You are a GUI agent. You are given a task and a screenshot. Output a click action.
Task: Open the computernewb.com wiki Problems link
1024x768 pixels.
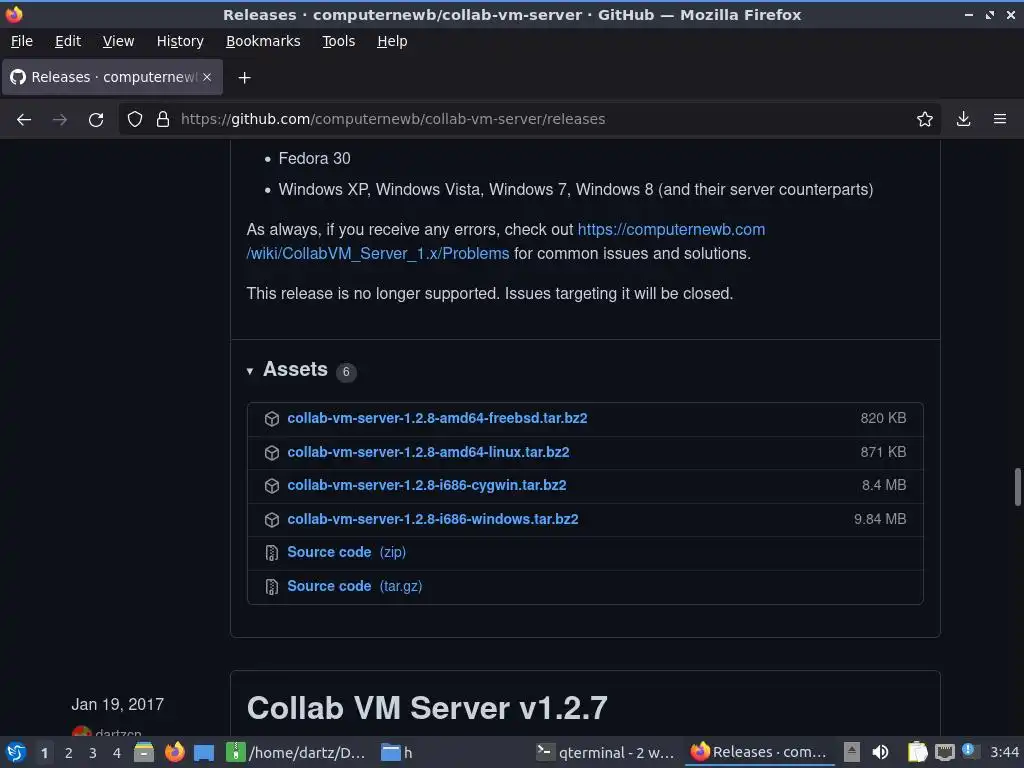(x=505, y=242)
